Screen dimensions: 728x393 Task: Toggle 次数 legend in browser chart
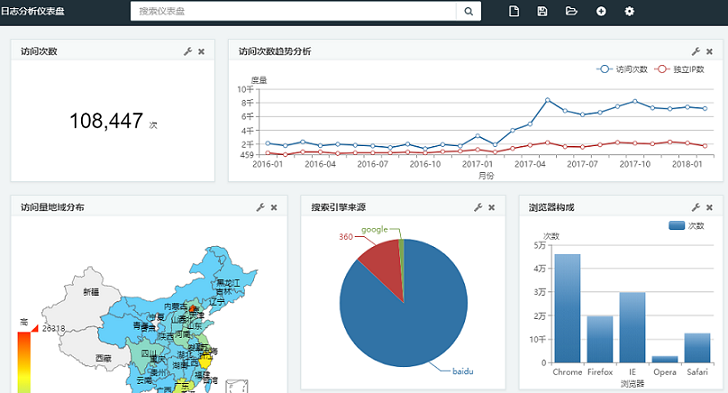[x=687, y=226]
